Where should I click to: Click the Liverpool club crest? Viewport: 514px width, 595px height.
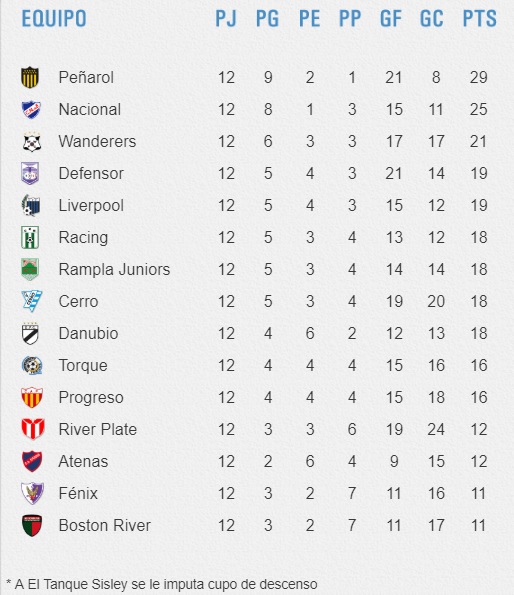31,205
